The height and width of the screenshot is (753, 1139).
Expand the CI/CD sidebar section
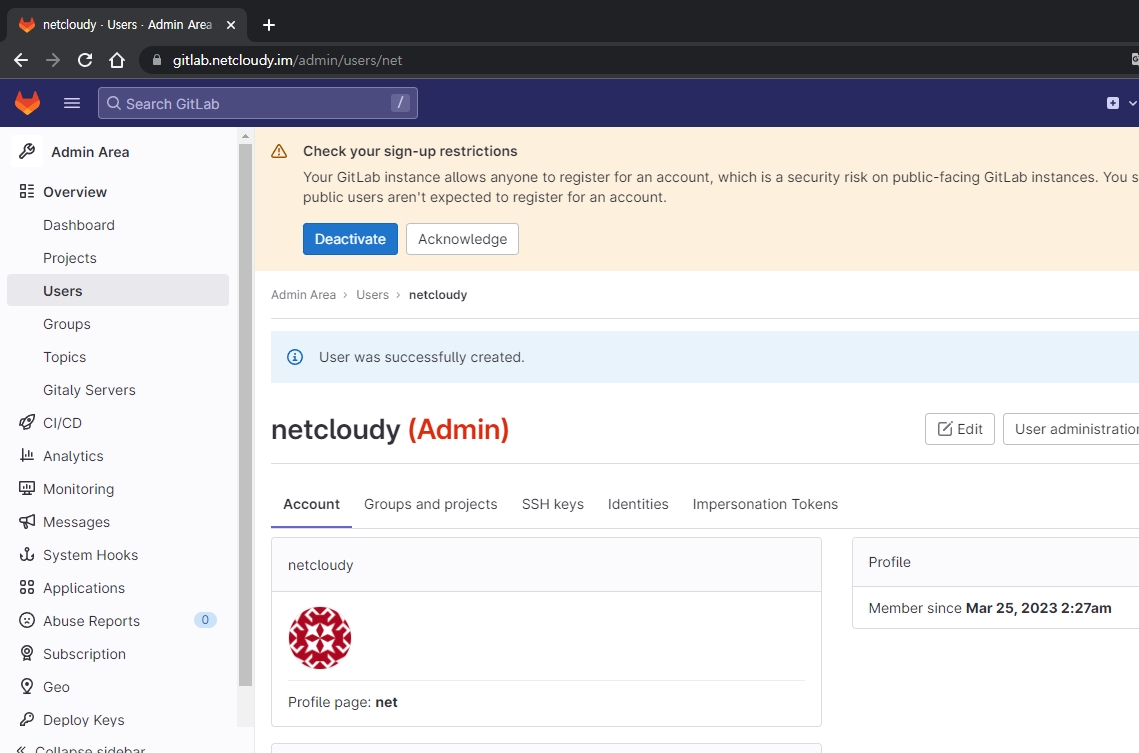(x=62, y=423)
